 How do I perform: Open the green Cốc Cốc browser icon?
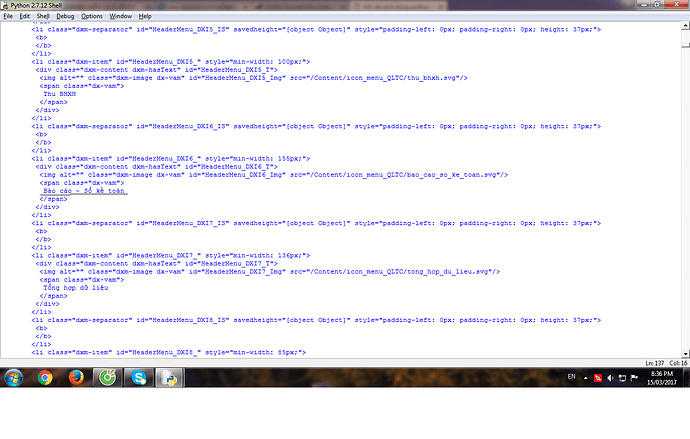pos(106,379)
